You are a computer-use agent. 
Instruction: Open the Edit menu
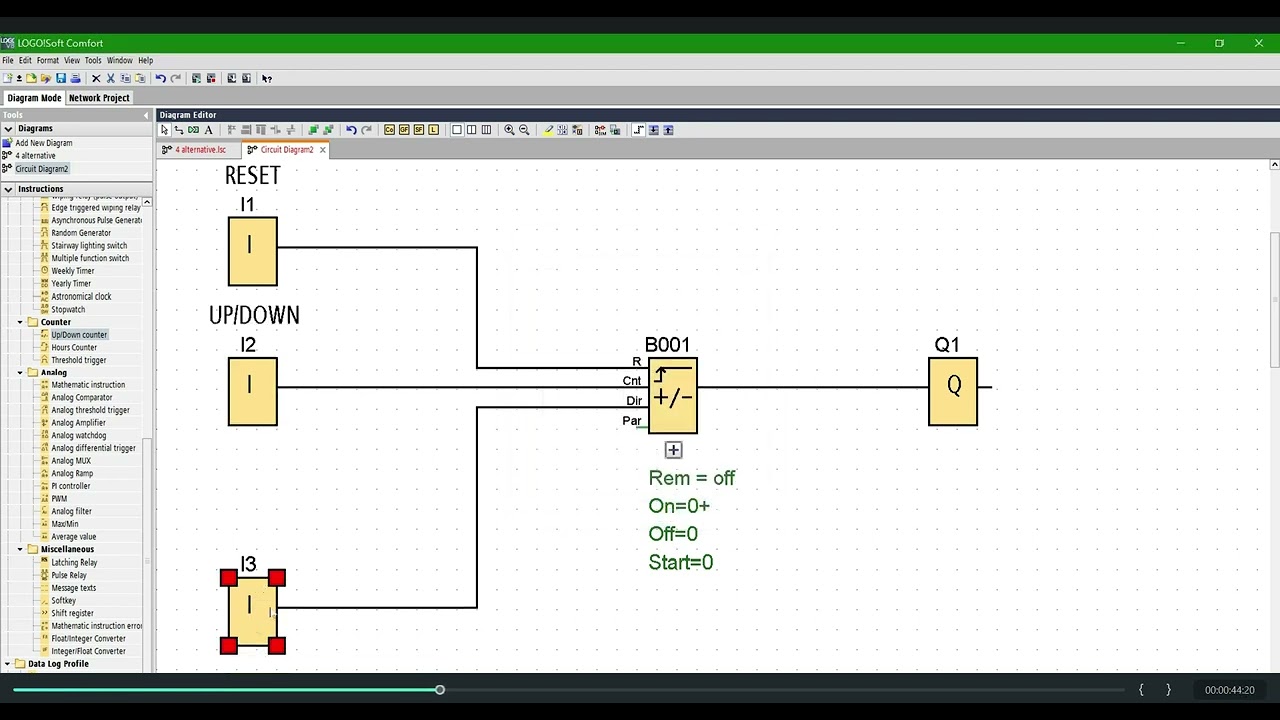click(x=25, y=61)
